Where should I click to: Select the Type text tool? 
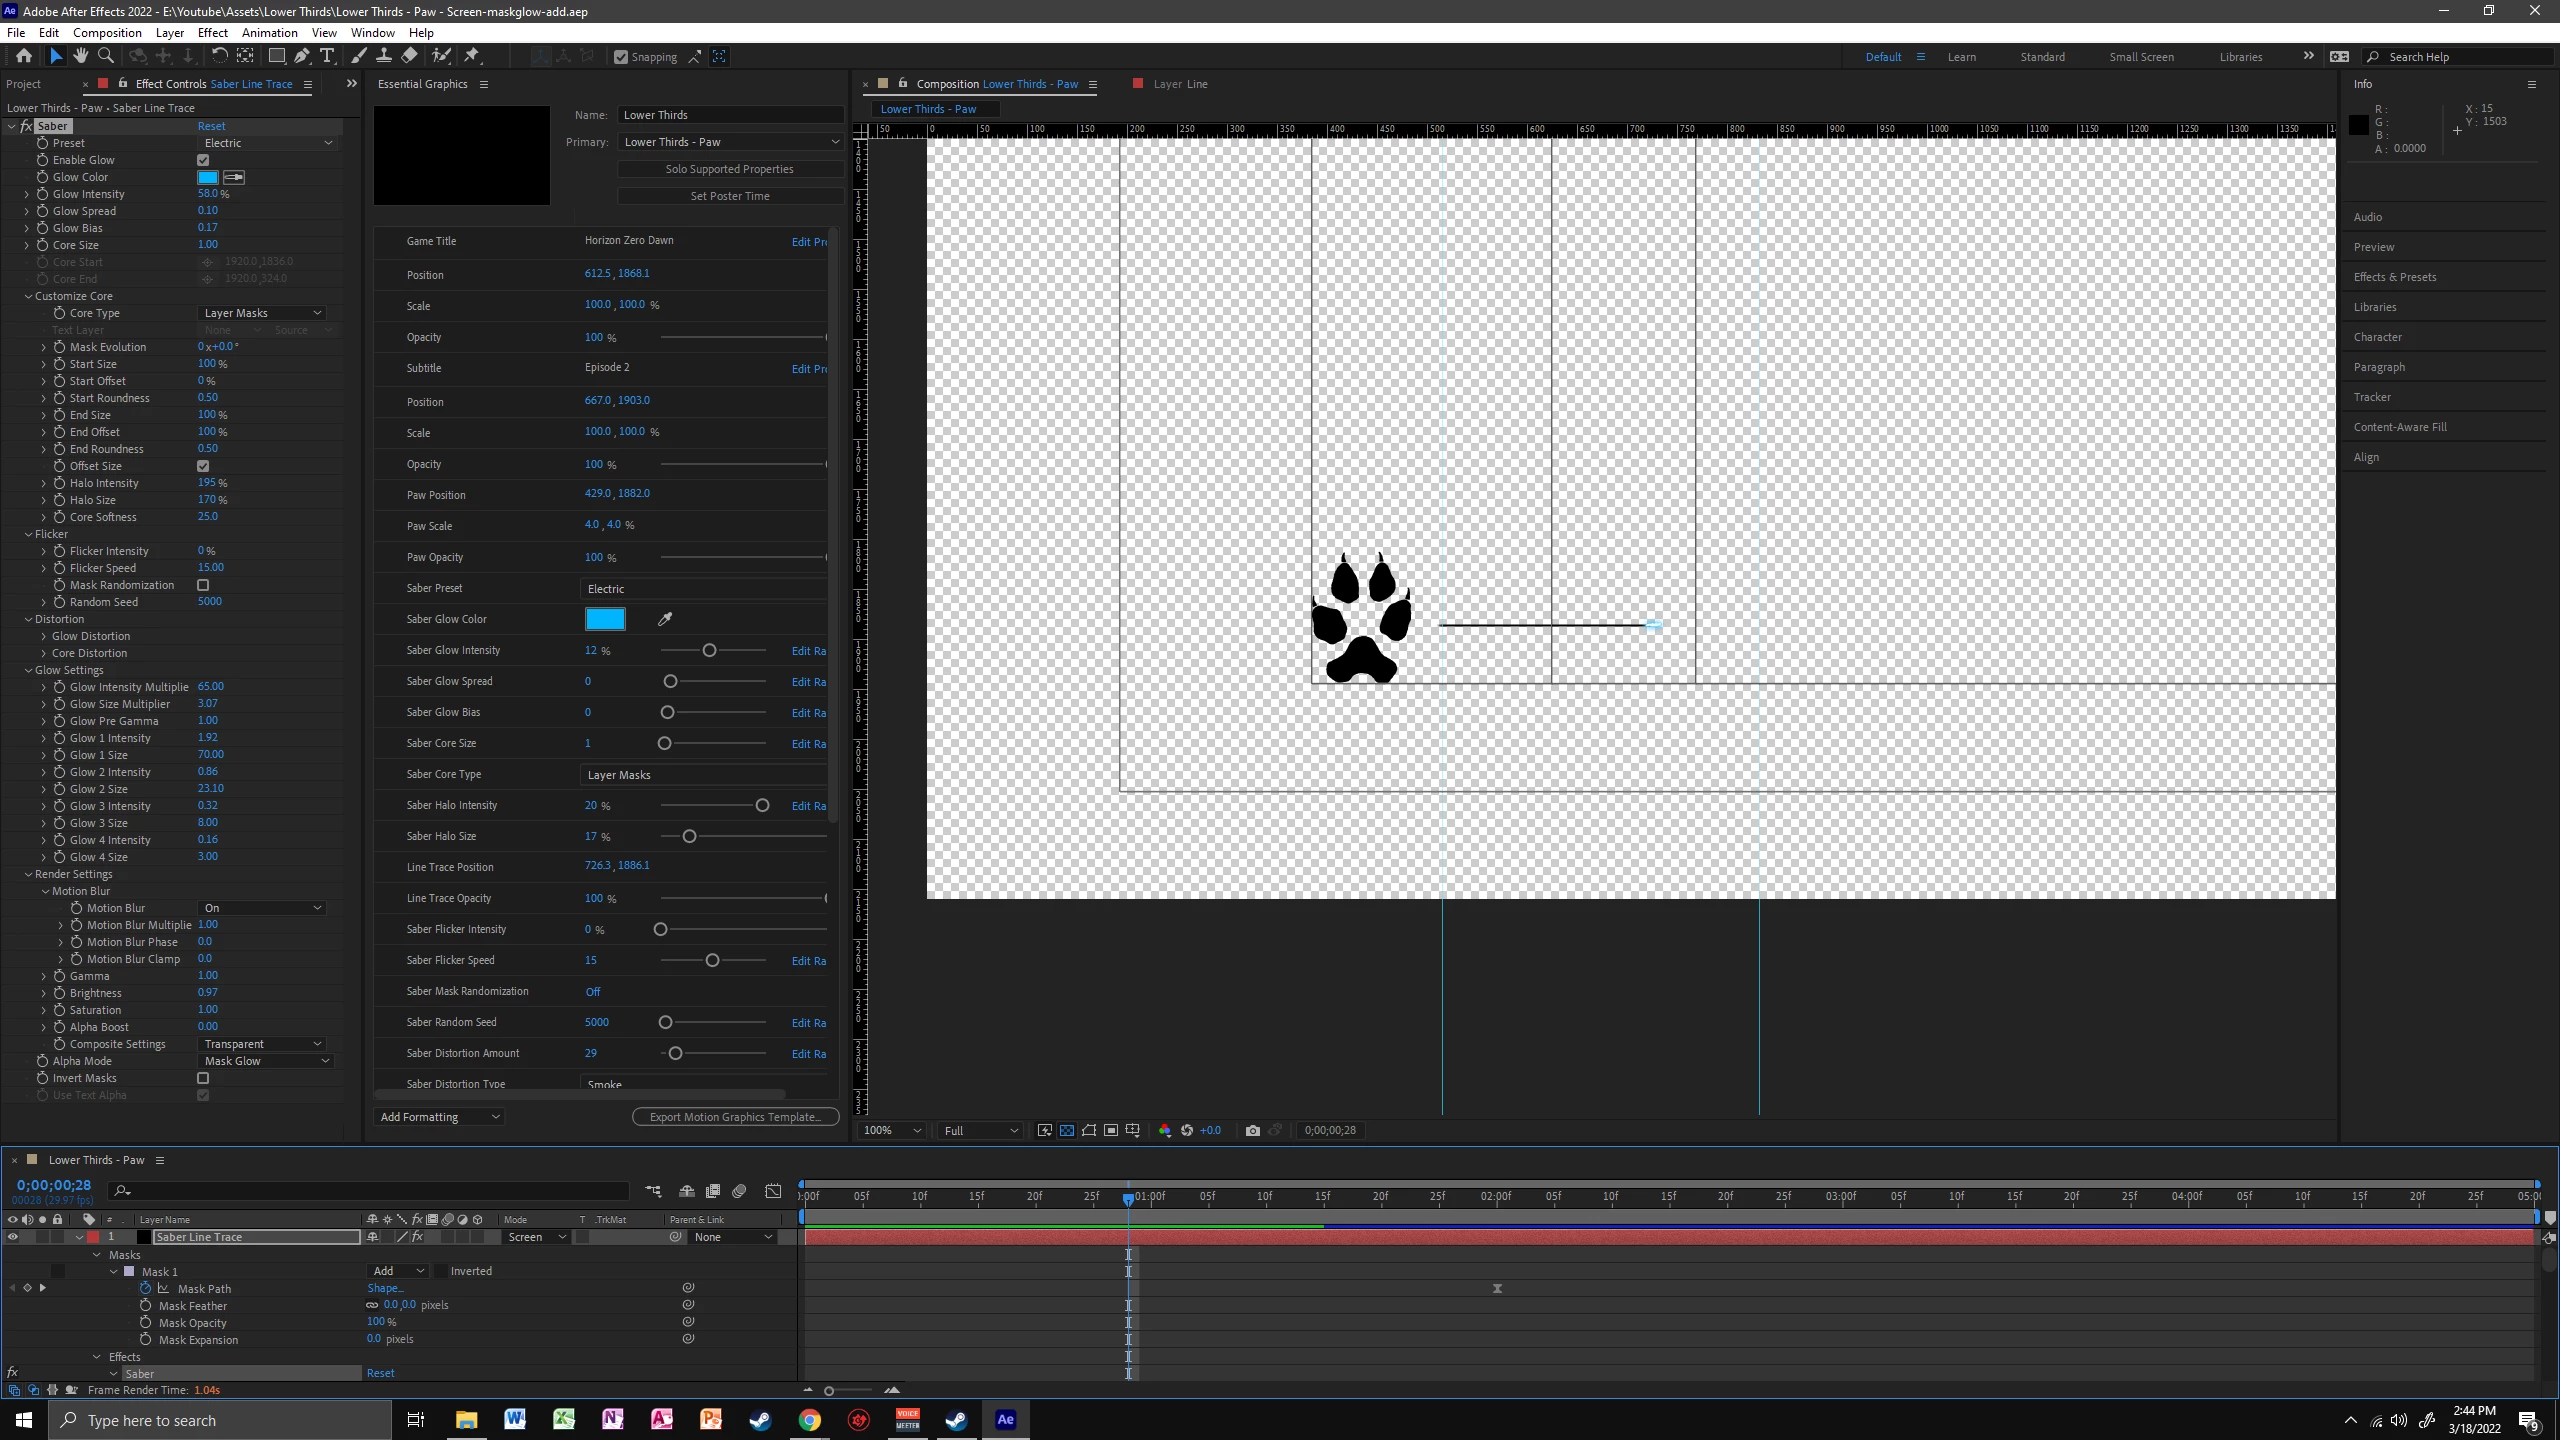[327, 56]
